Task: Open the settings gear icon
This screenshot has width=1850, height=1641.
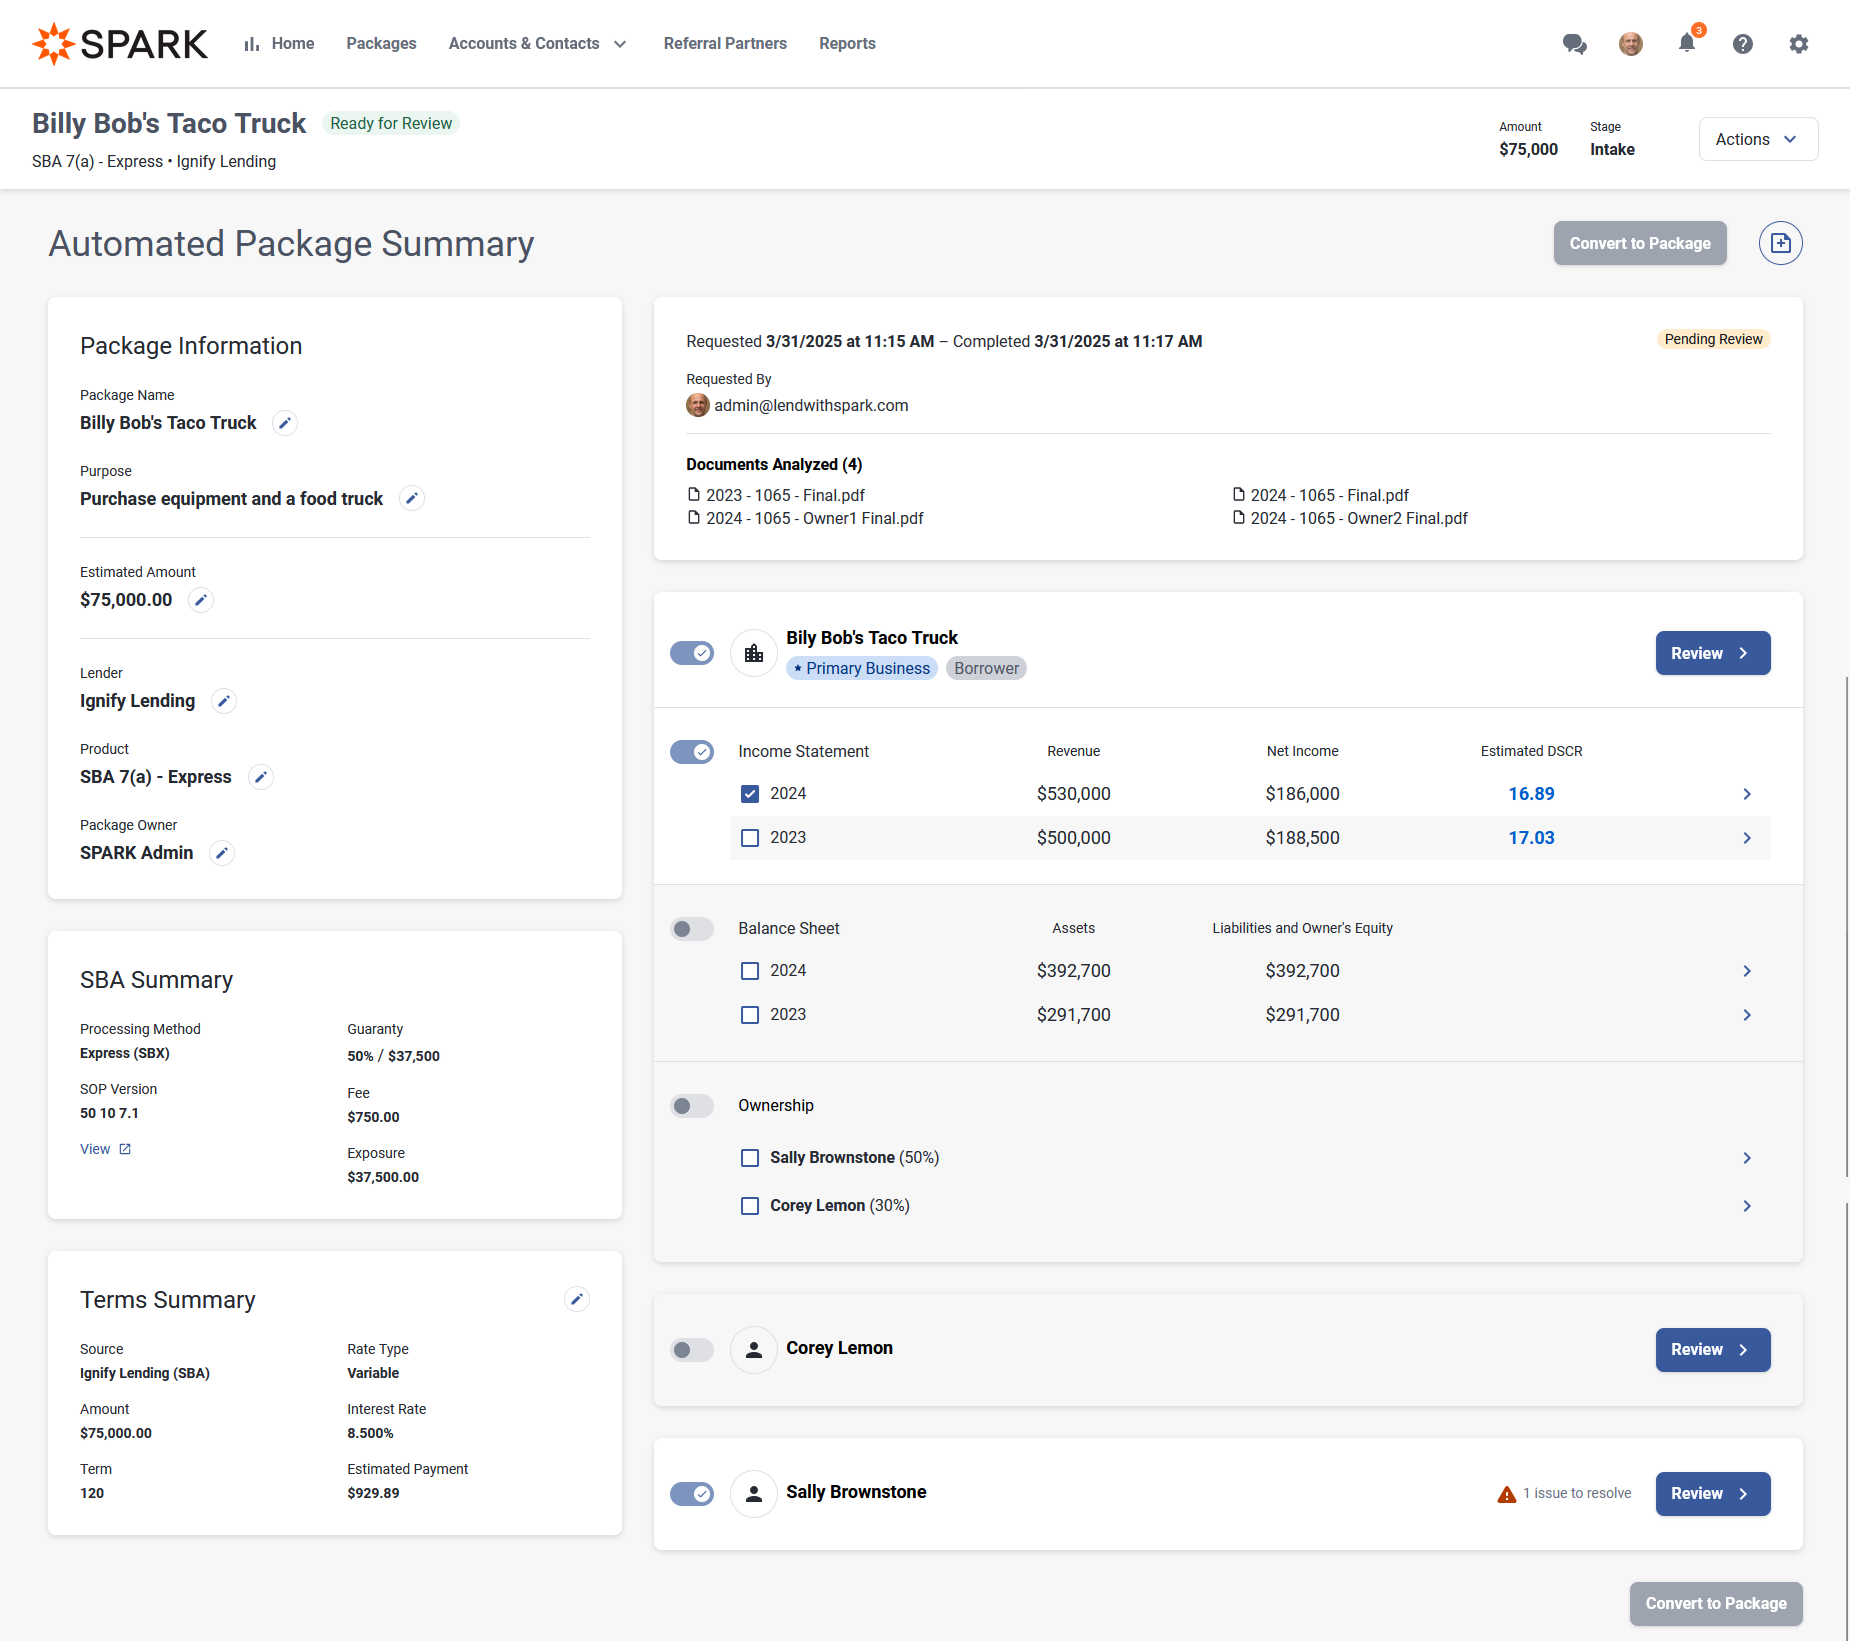Action: coord(1799,44)
